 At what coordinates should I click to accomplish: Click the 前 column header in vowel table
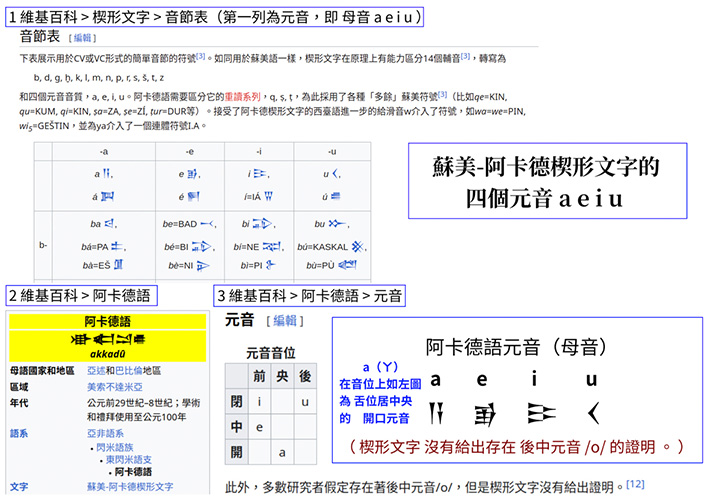(259, 376)
